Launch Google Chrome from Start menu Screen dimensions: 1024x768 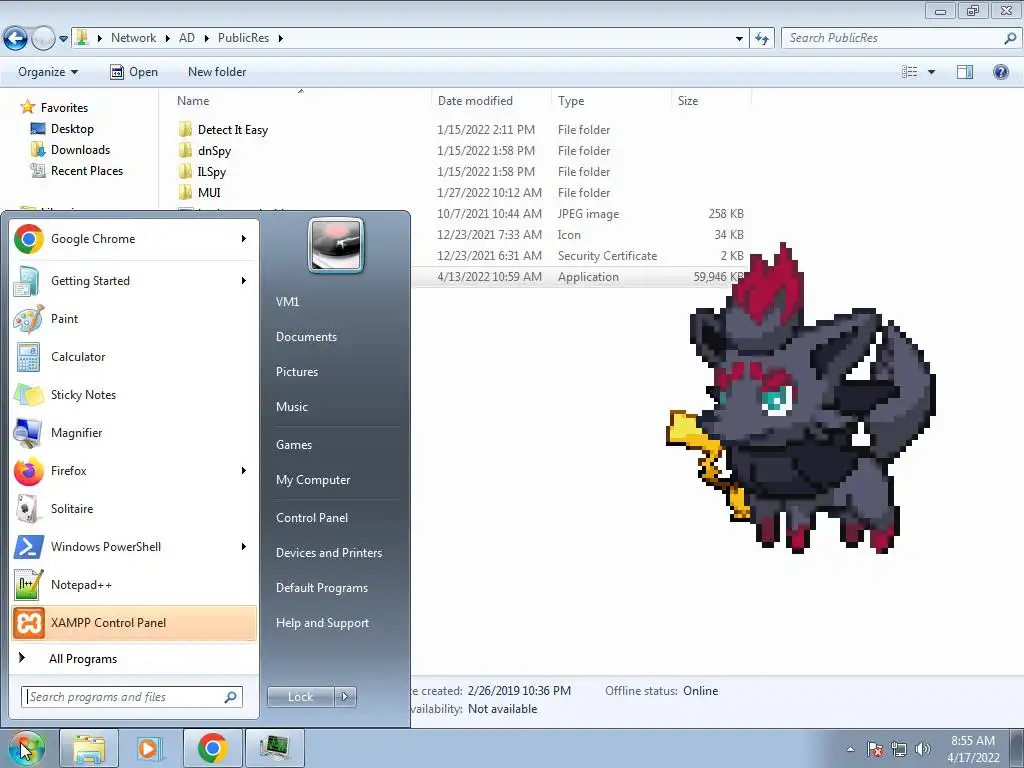(x=134, y=239)
